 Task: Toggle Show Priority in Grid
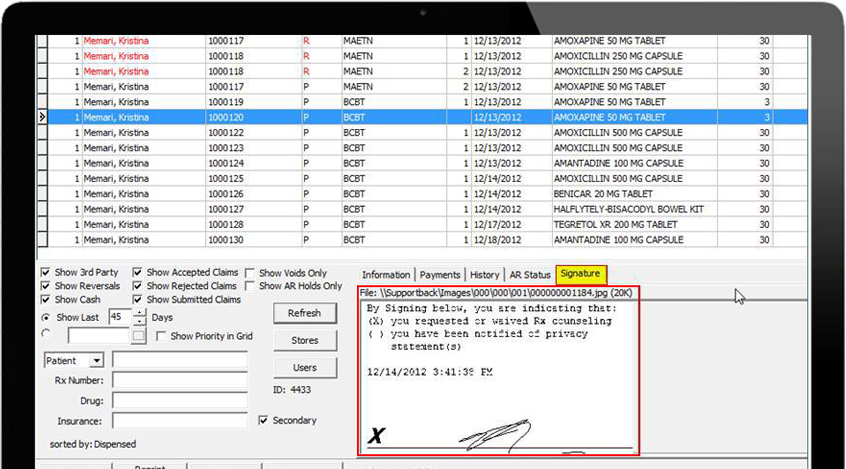[x=162, y=337]
